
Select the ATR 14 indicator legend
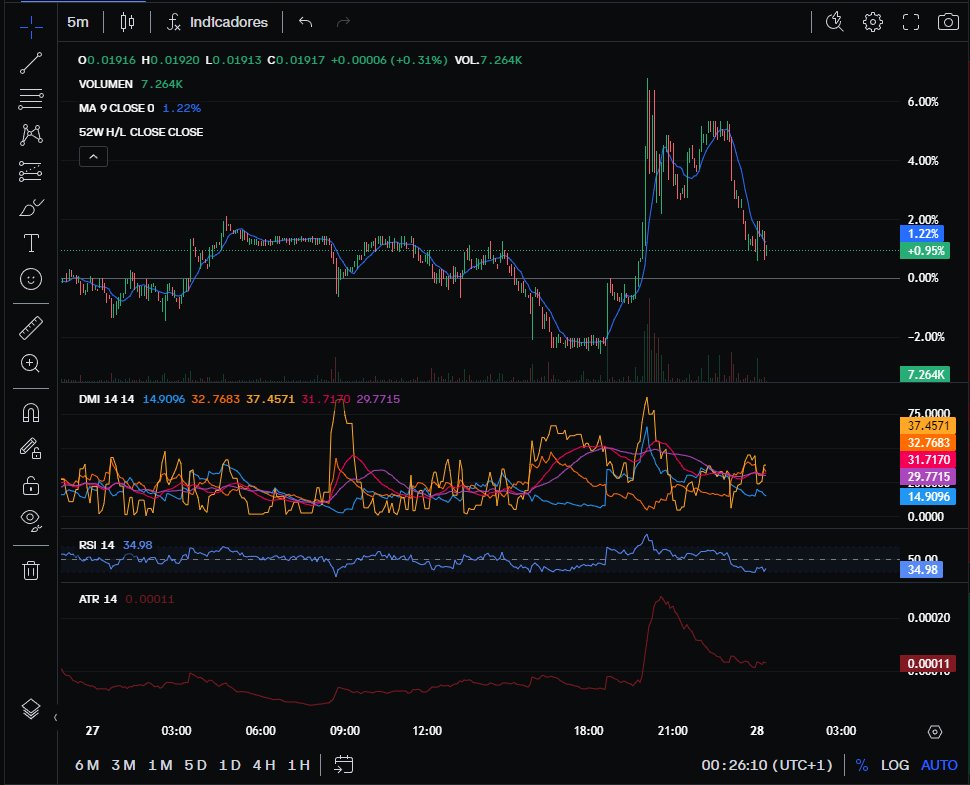pyautogui.click(x=98, y=599)
